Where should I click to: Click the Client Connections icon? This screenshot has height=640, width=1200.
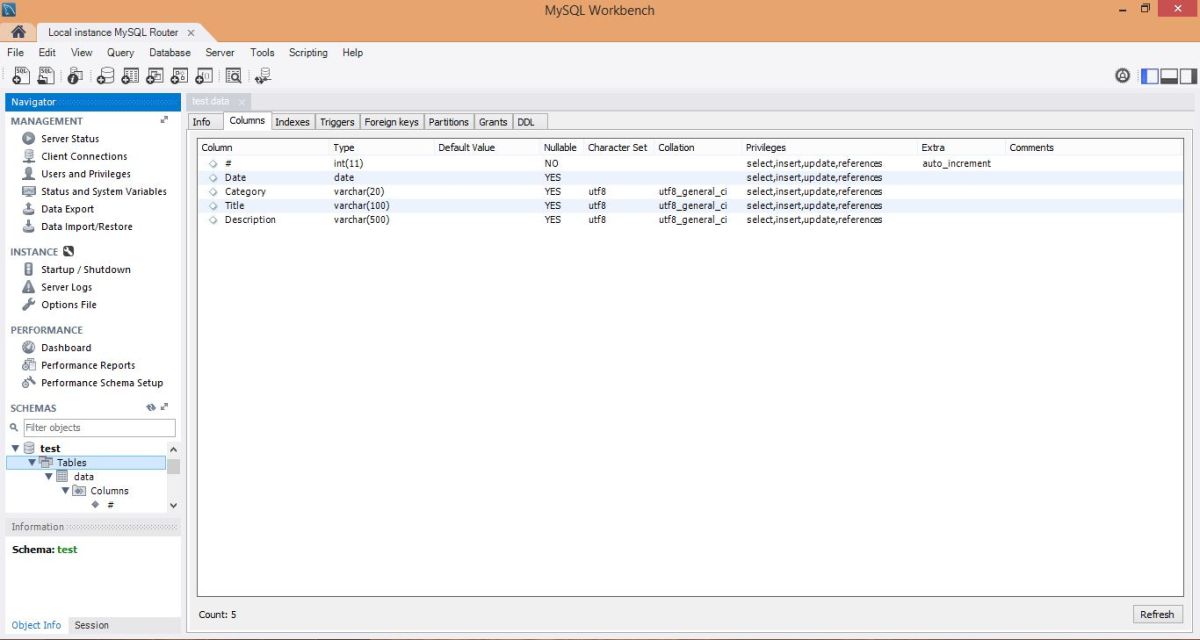pyautogui.click(x=29, y=156)
